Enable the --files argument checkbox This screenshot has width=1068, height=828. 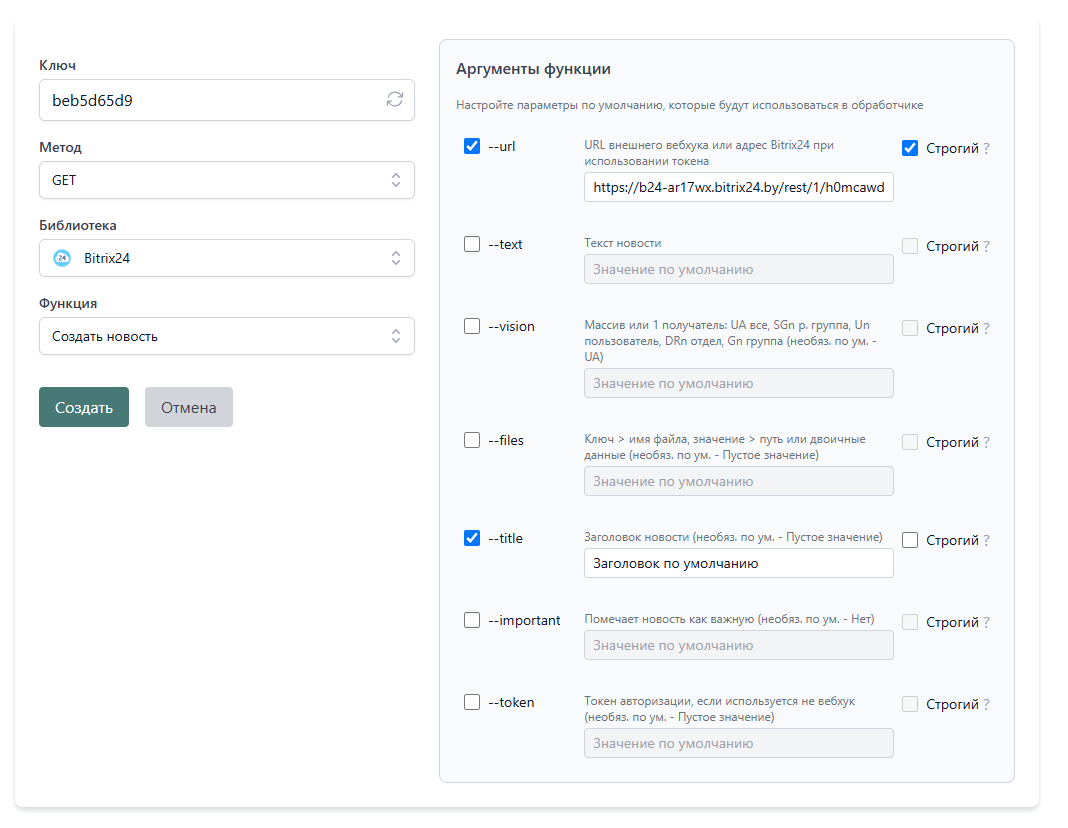(x=471, y=440)
